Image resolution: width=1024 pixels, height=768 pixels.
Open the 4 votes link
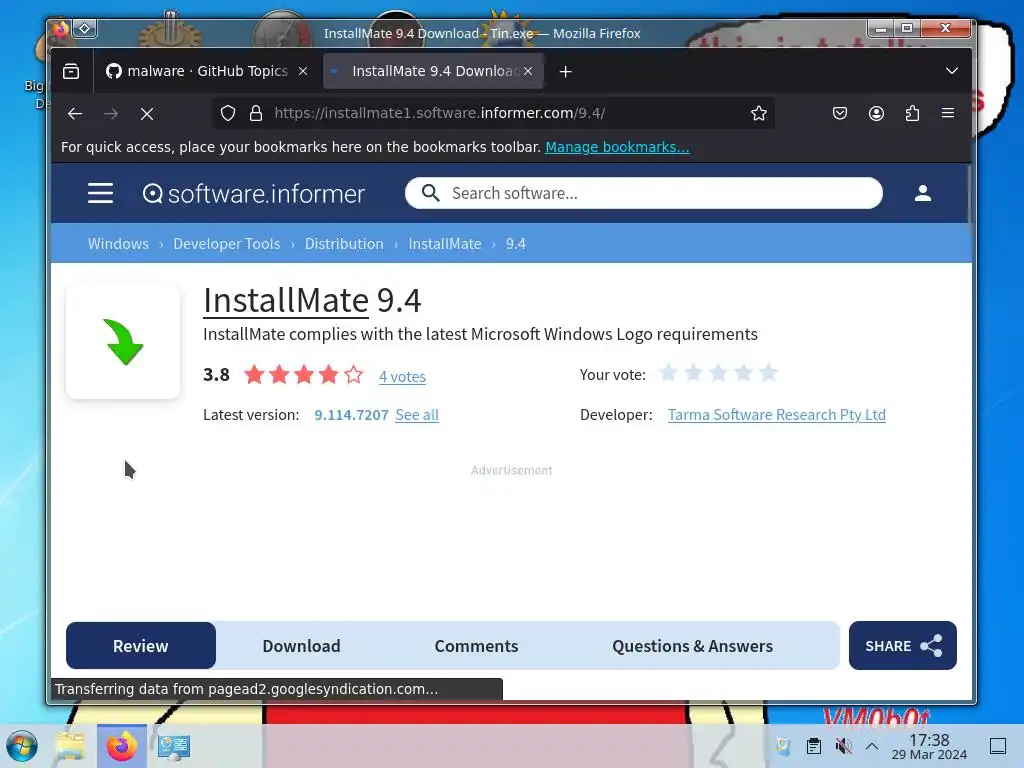click(x=402, y=376)
